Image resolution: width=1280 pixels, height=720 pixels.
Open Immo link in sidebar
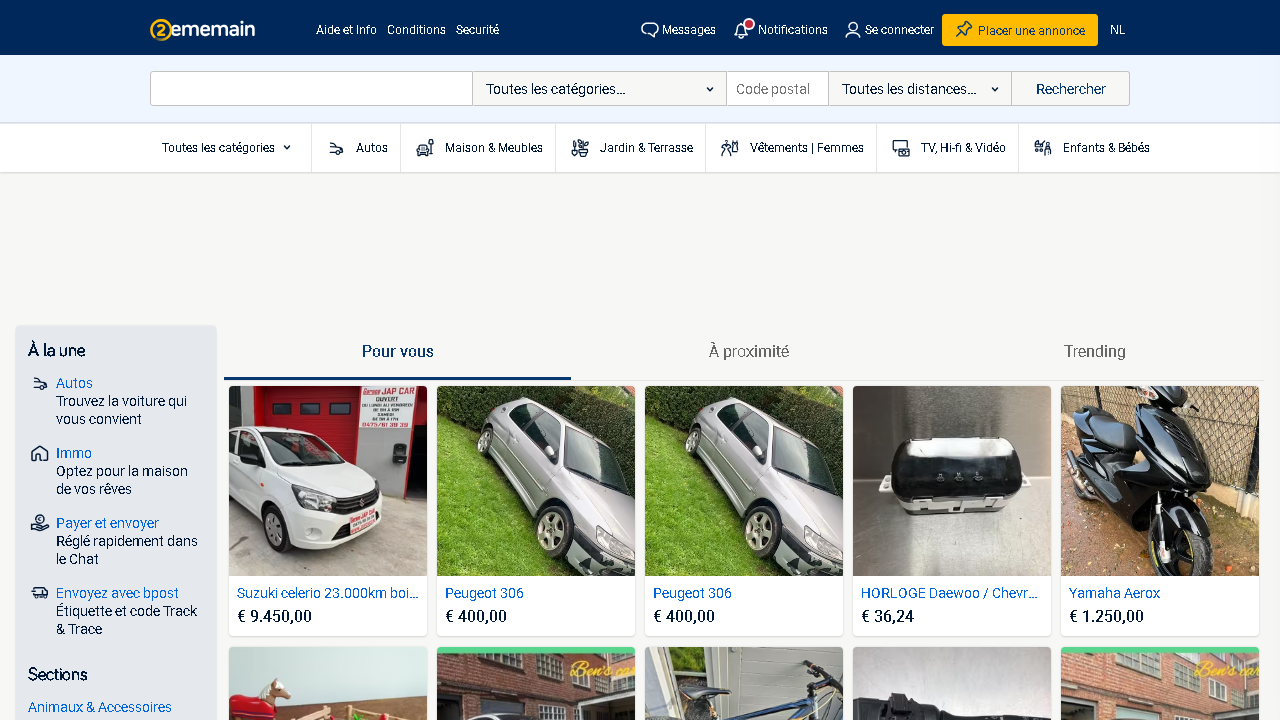(74, 453)
